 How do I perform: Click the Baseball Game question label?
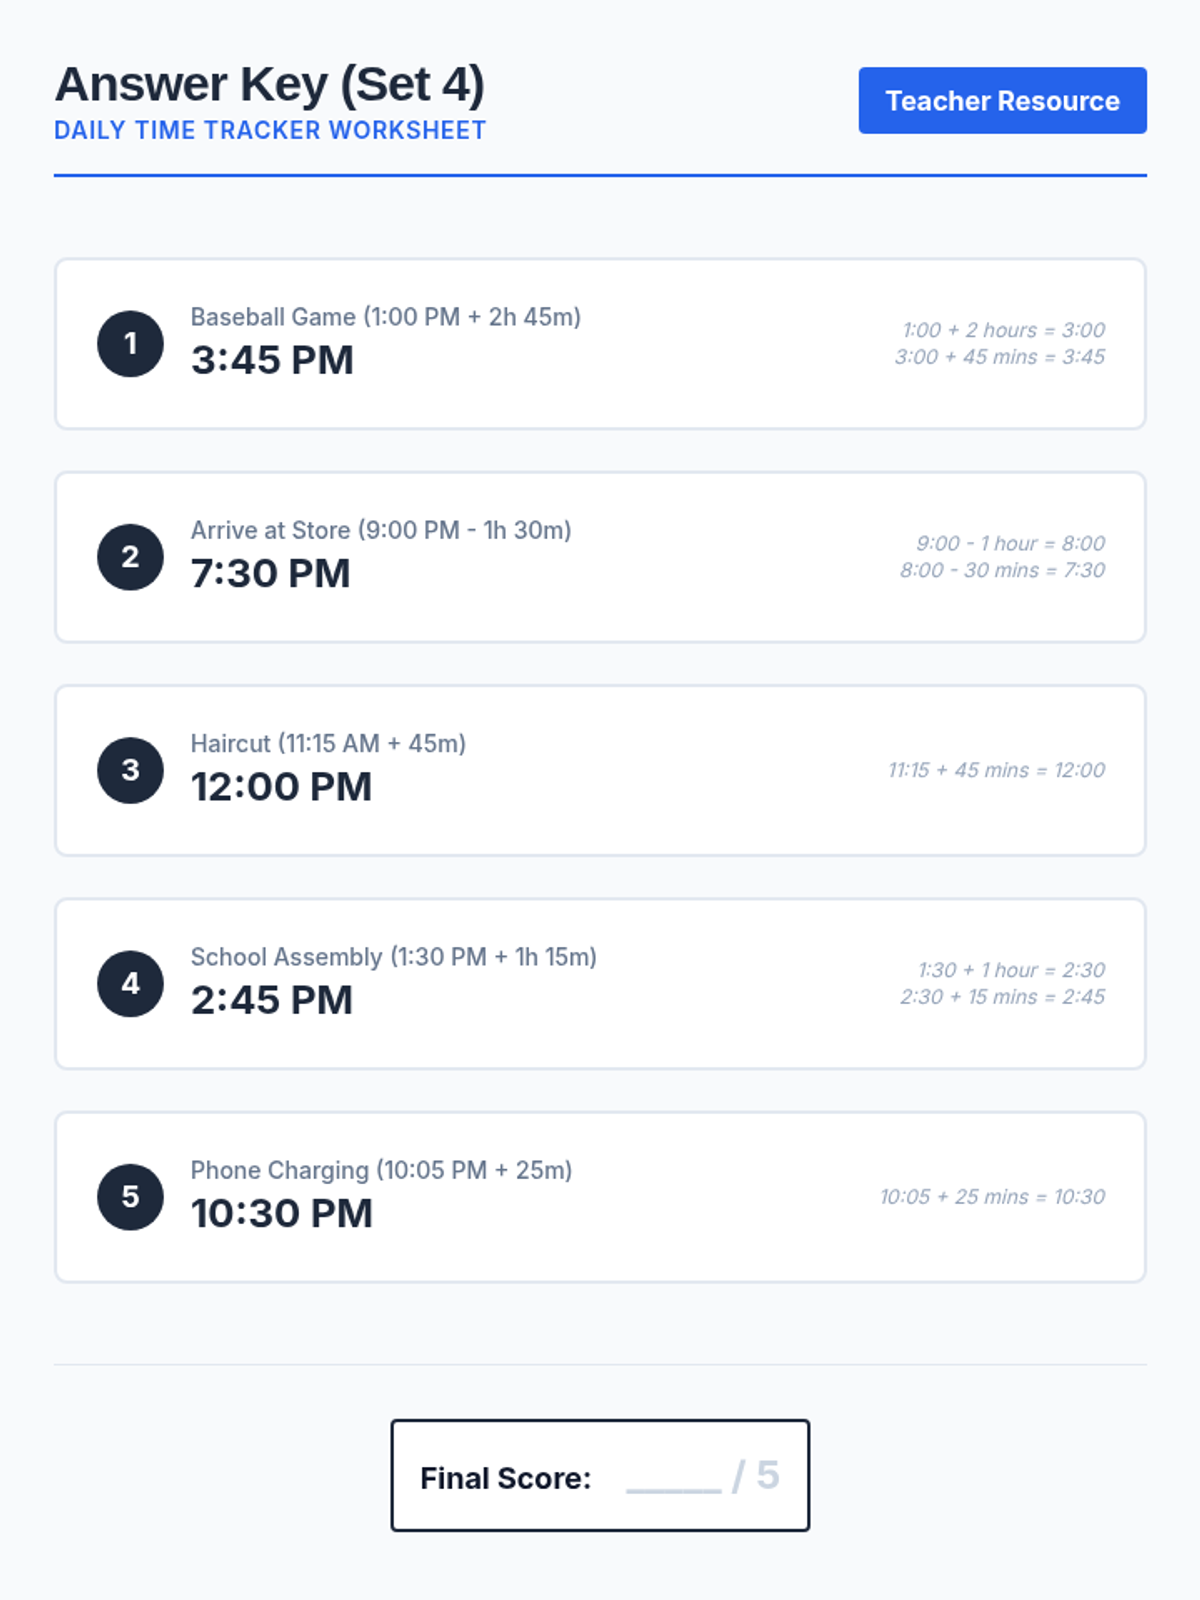[385, 317]
